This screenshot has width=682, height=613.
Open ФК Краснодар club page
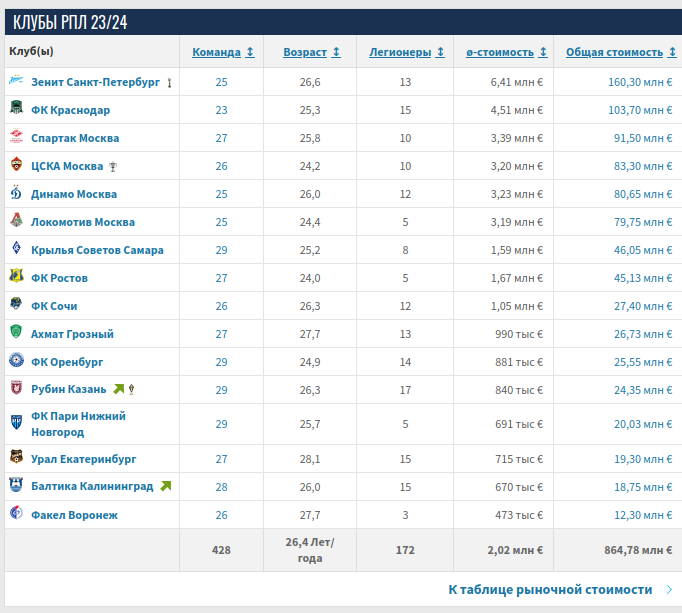click(70, 110)
